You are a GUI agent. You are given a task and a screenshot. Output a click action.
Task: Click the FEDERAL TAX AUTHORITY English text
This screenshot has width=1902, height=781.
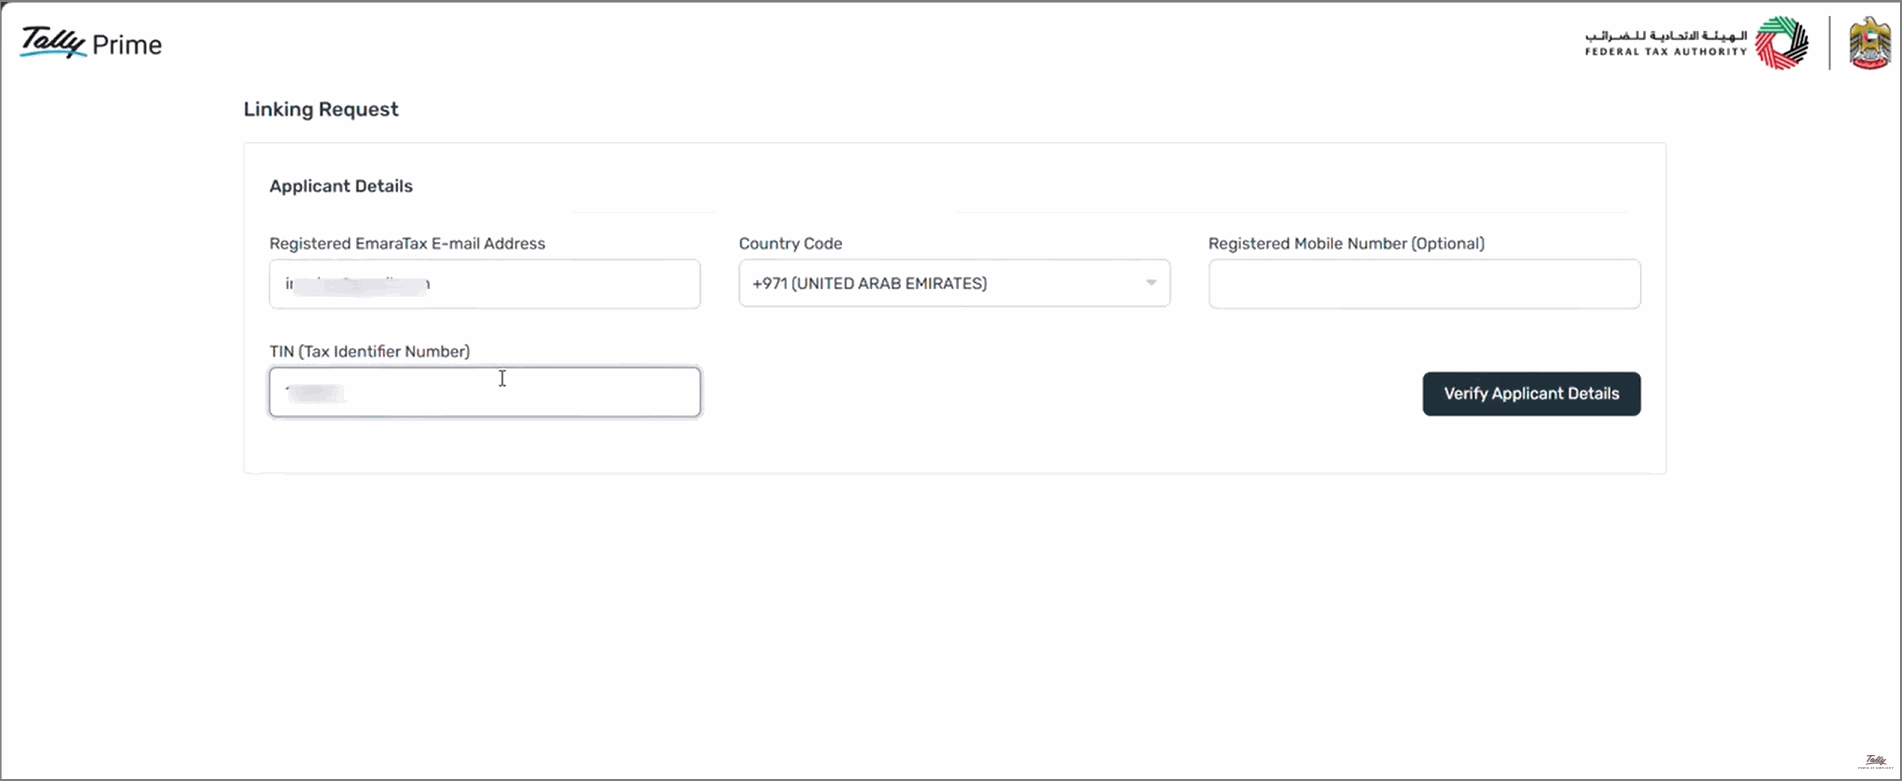[x=1665, y=52]
